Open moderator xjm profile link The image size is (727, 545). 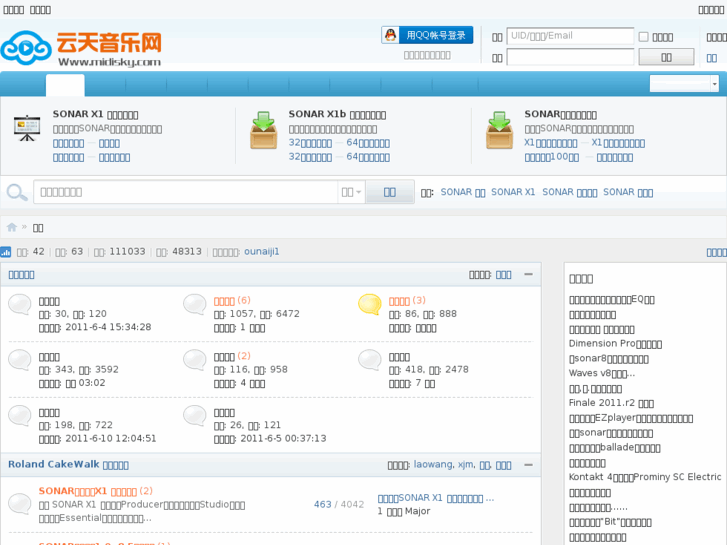(x=466, y=464)
